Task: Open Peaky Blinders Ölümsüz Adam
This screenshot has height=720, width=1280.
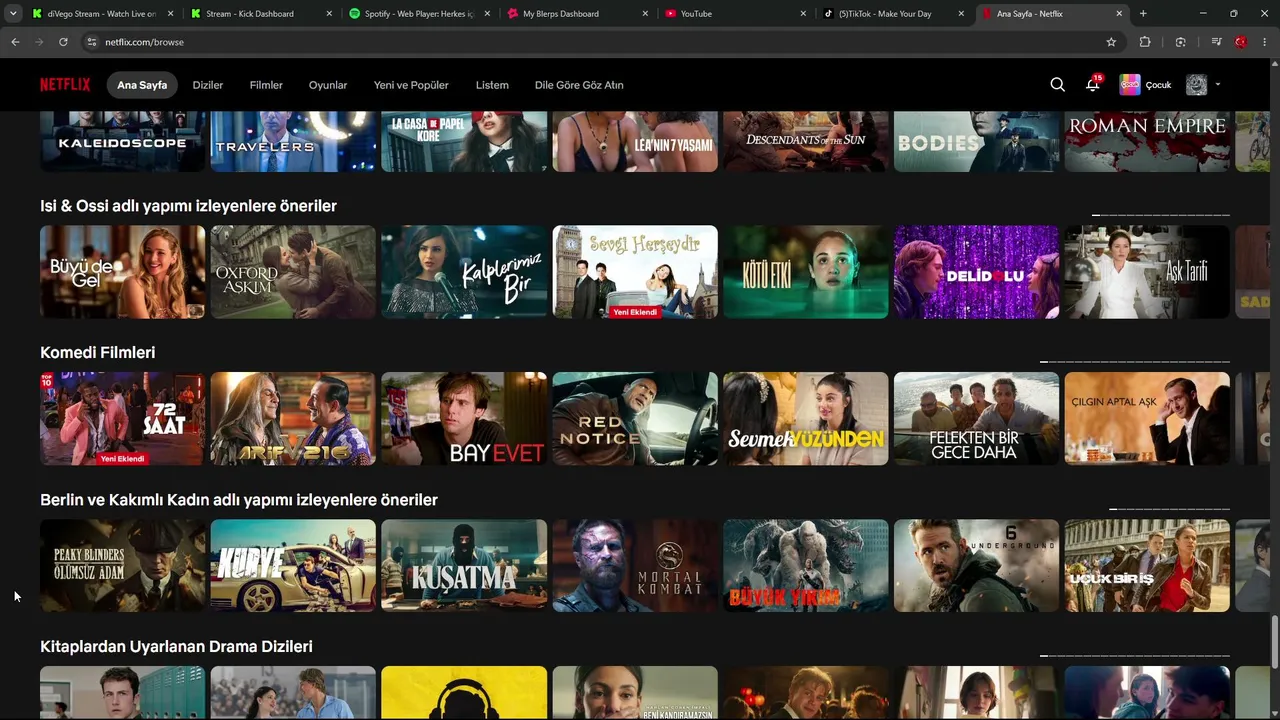Action: click(x=123, y=566)
